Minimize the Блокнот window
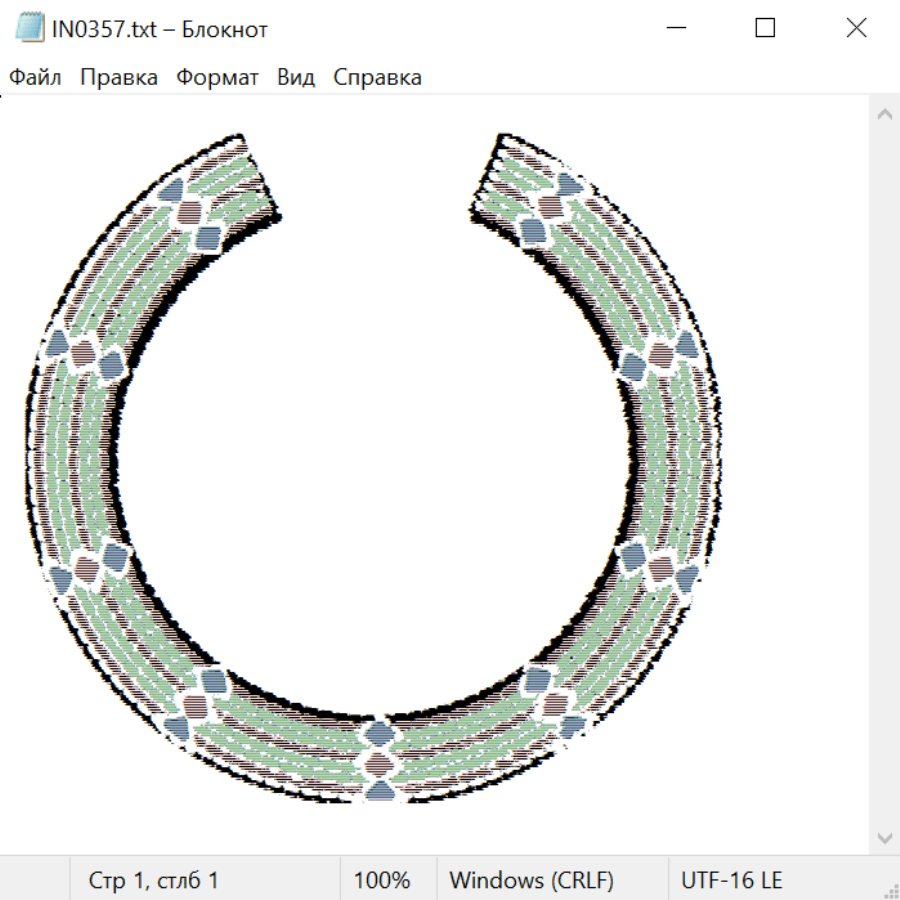900x900 pixels. coord(673,29)
